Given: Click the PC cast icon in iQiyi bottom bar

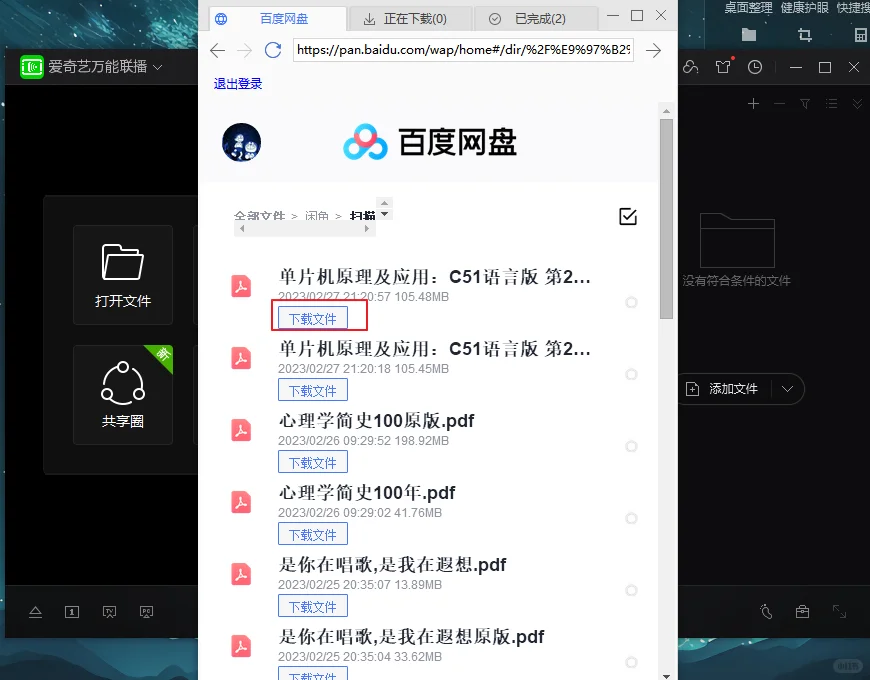Looking at the screenshot, I should click(x=144, y=612).
